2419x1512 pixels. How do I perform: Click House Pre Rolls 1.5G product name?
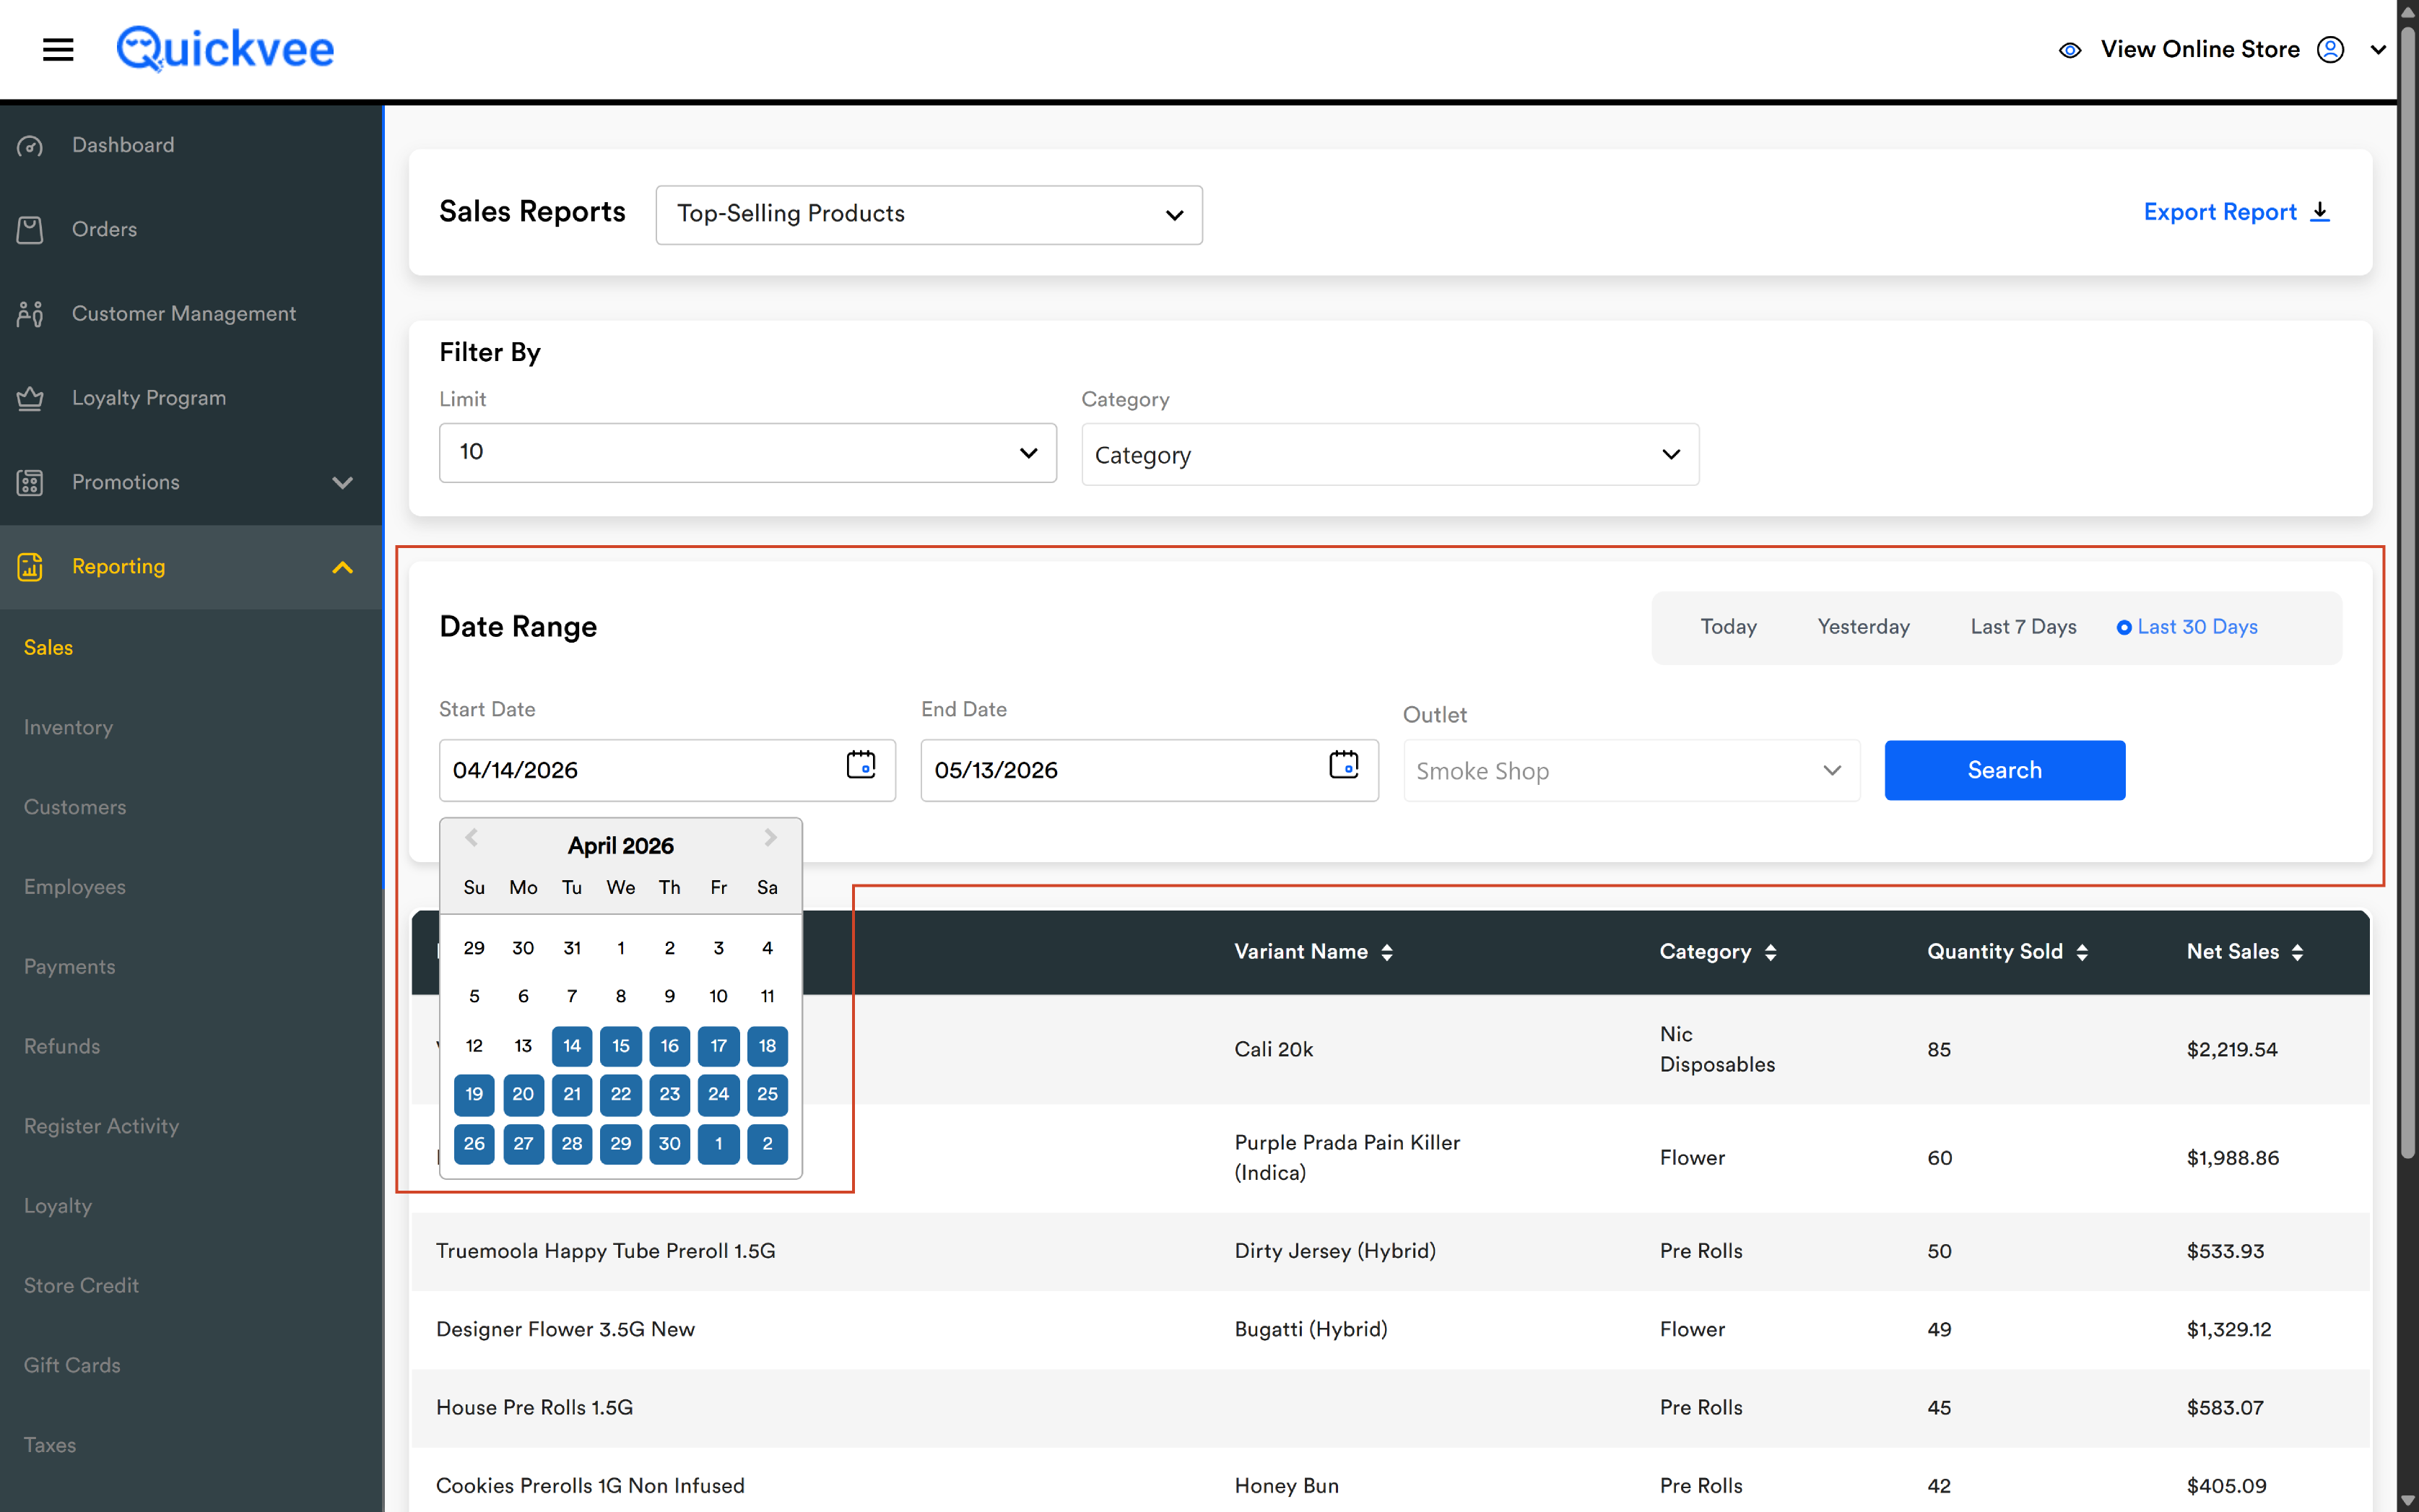tap(534, 1408)
